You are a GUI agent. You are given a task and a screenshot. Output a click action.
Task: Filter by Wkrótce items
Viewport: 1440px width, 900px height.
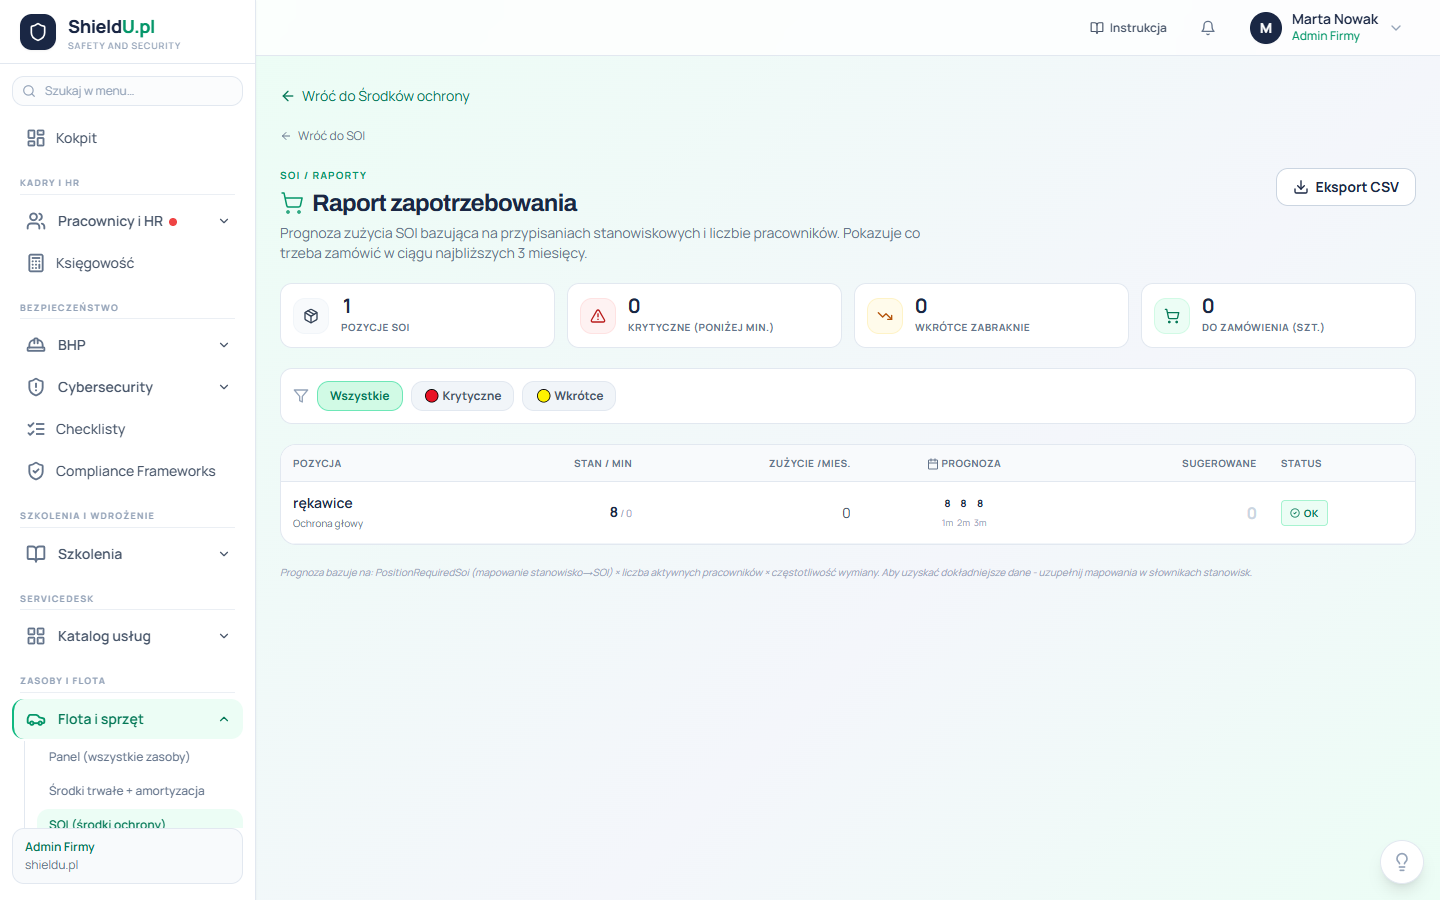tap(569, 396)
